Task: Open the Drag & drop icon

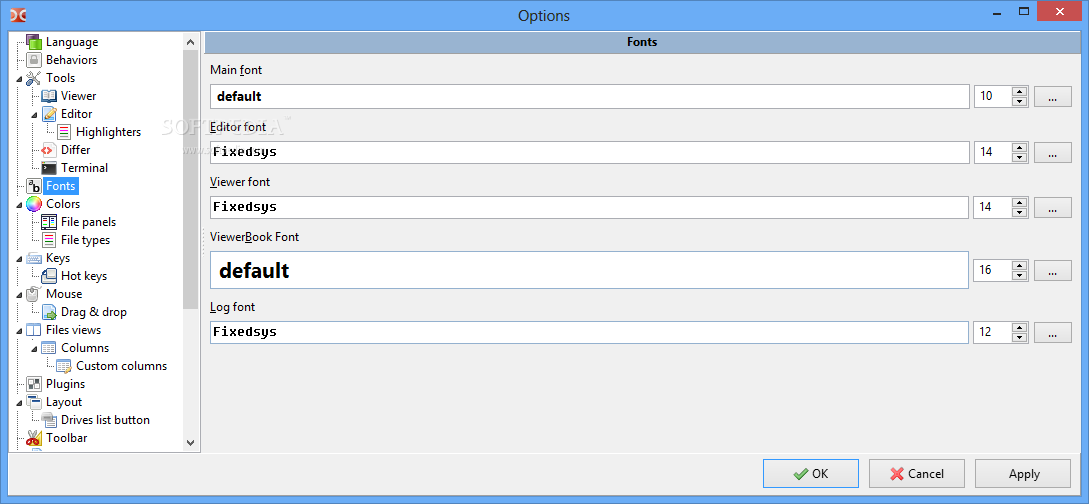Action: [x=49, y=312]
